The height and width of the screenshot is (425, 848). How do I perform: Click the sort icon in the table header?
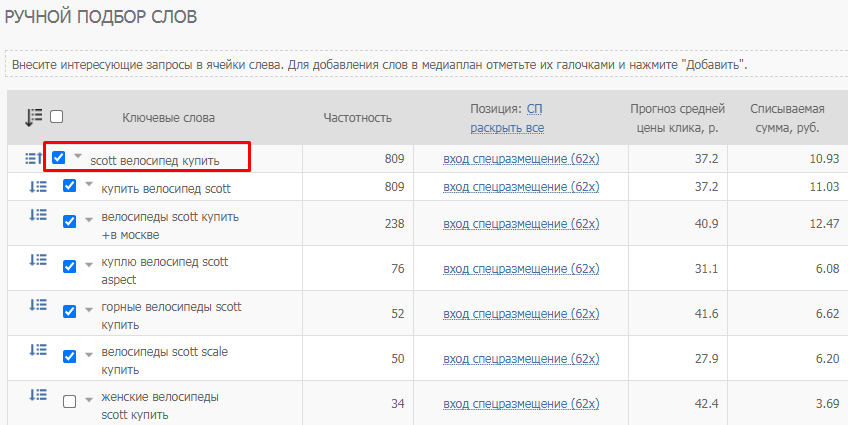34,117
